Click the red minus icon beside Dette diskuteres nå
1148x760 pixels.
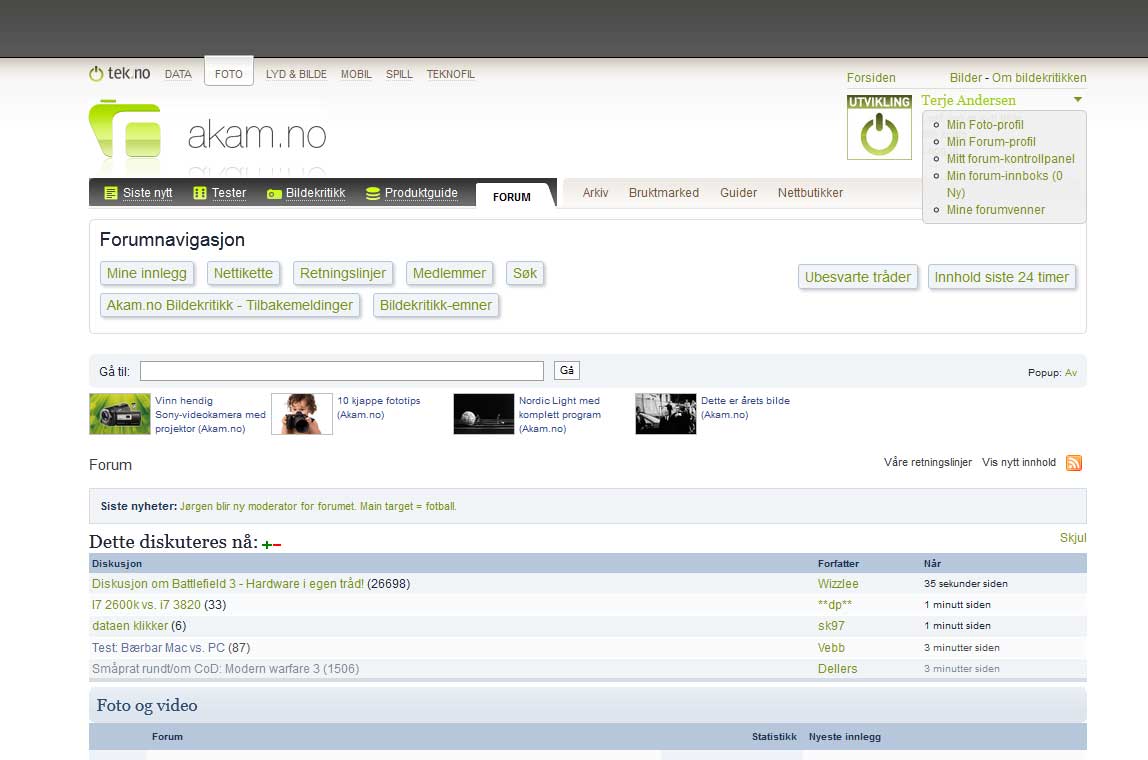pyautogui.click(x=277, y=545)
